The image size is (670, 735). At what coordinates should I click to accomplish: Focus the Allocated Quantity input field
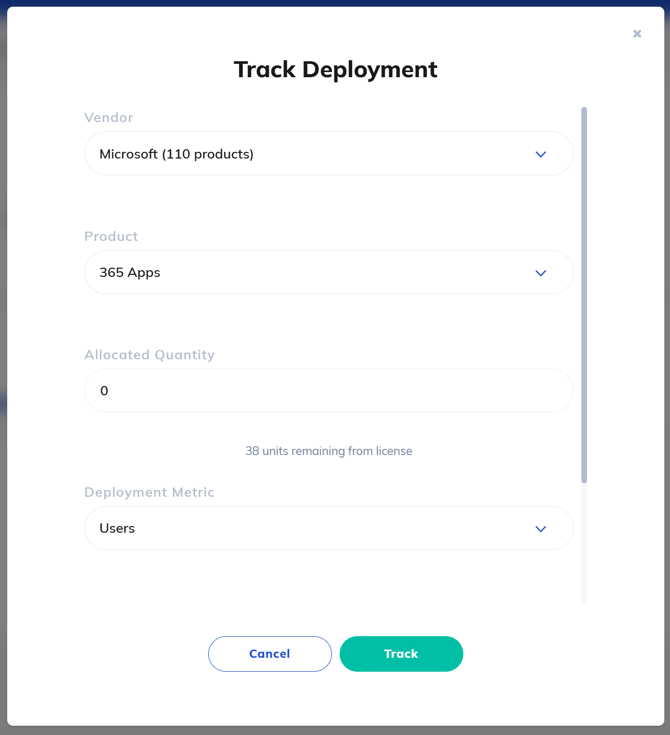click(x=329, y=391)
